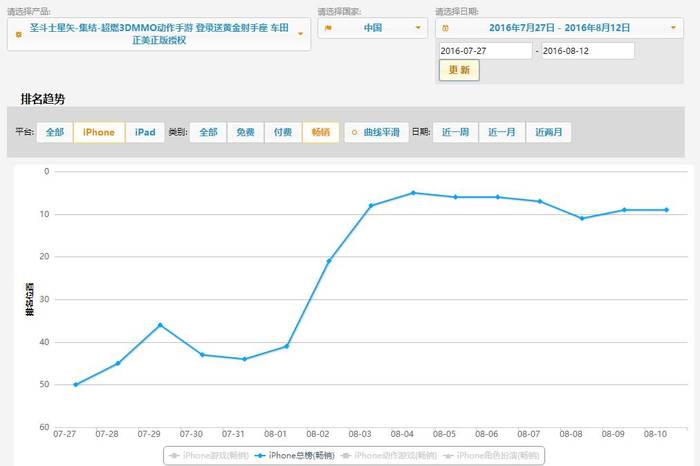Toggle the iPhone游戏(畅销) legend series
The height and width of the screenshot is (466, 700).
pyautogui.click(x=209, y=456)
